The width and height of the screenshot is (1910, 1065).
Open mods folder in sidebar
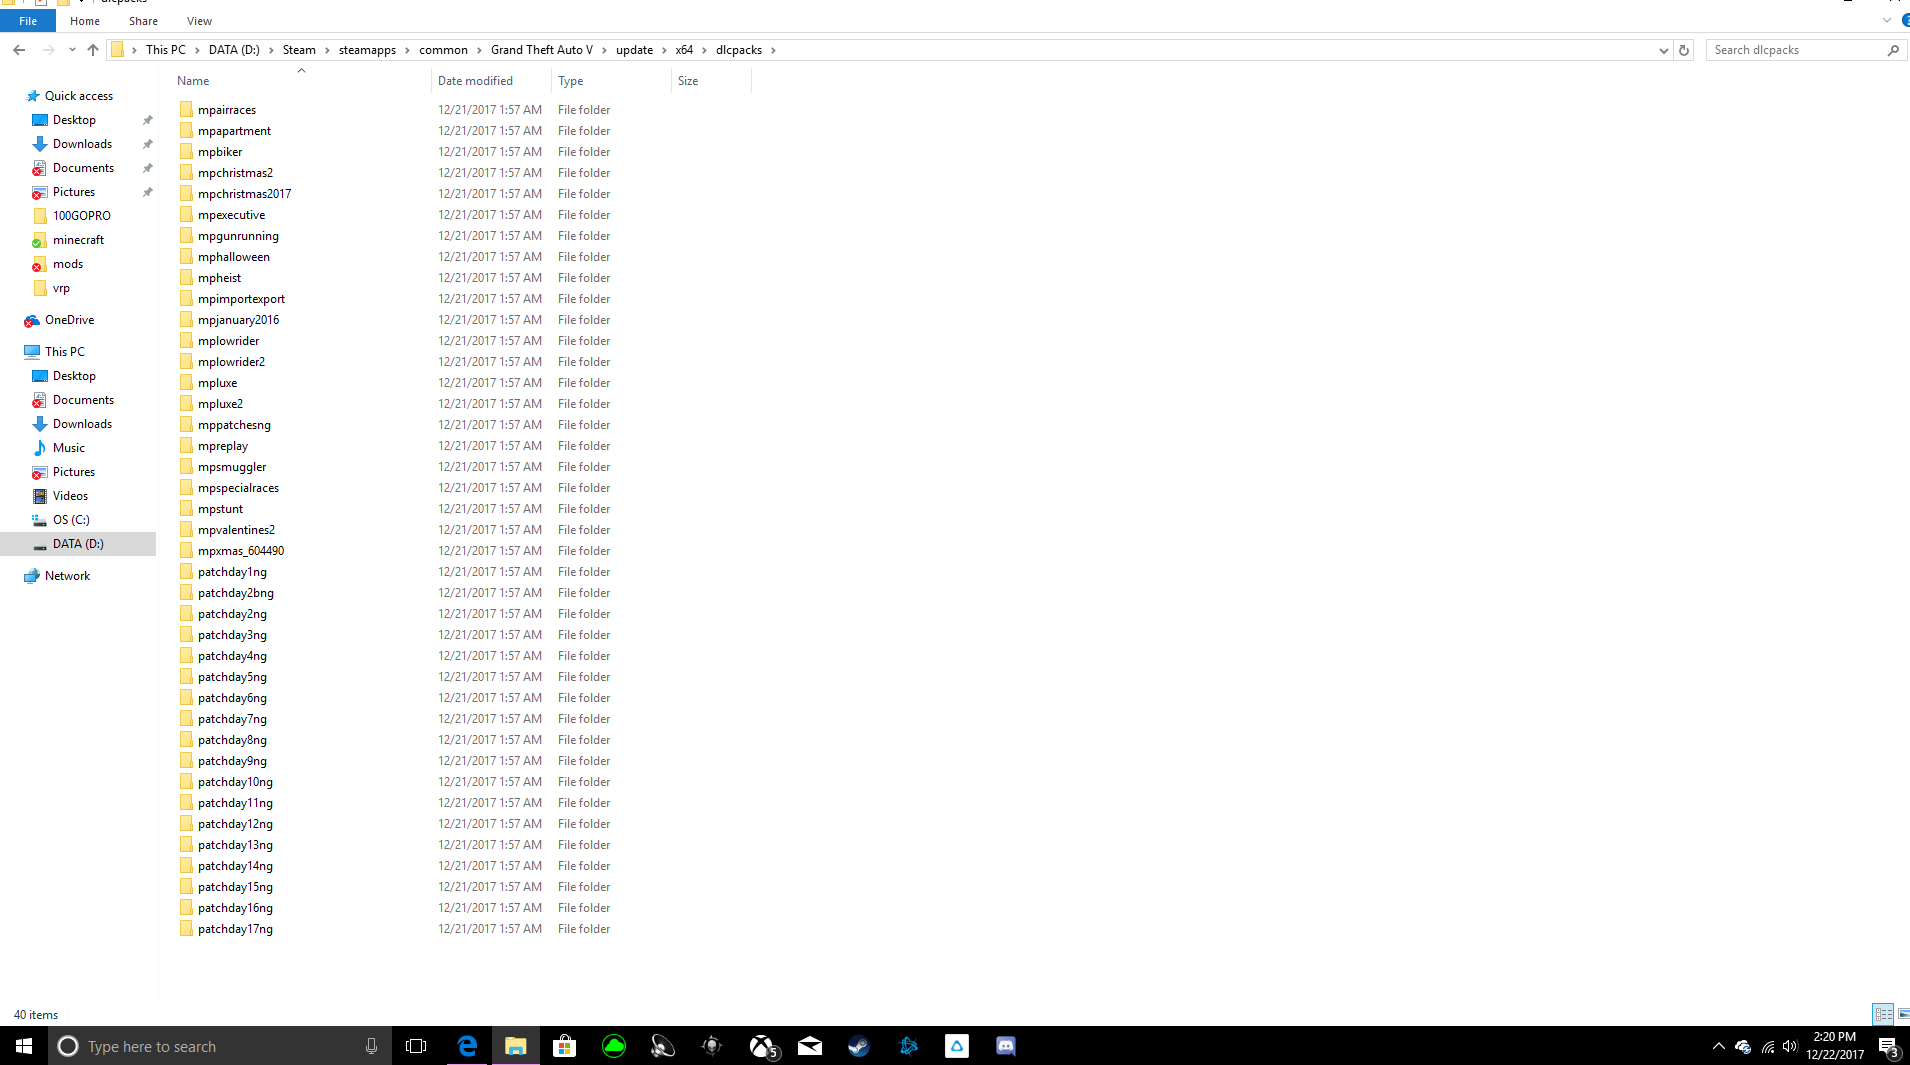point(68,264)
